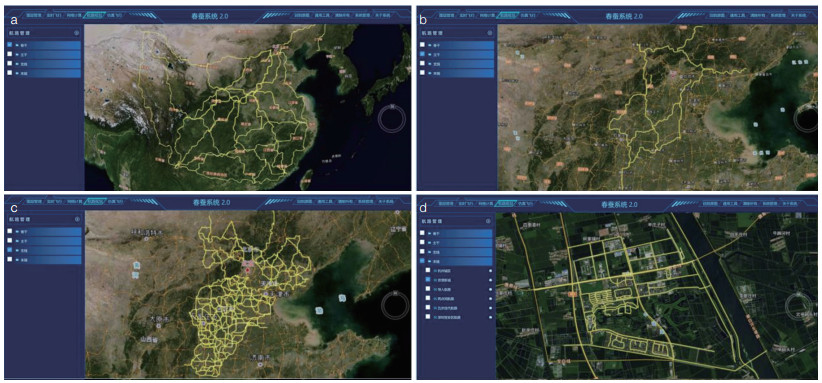This screenshot has height=383, width=822.
Task: Uncheck the first route-level checkbox in panel a
Action: 10,45
